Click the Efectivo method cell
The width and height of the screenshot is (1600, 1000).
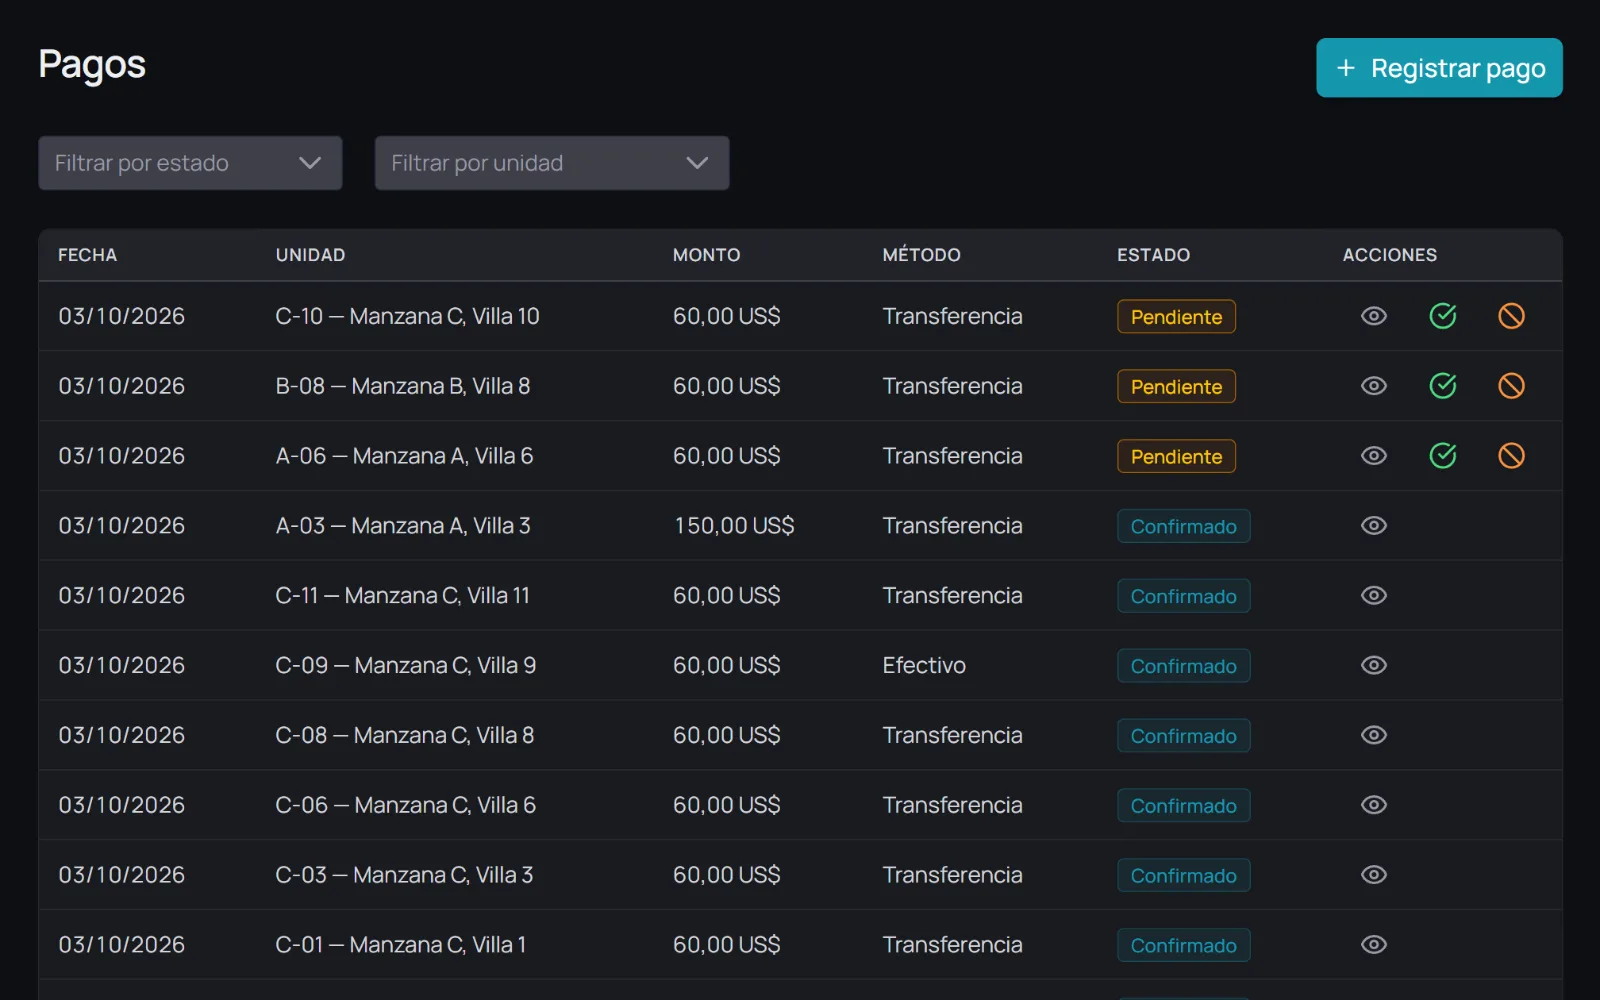[924, 666]
